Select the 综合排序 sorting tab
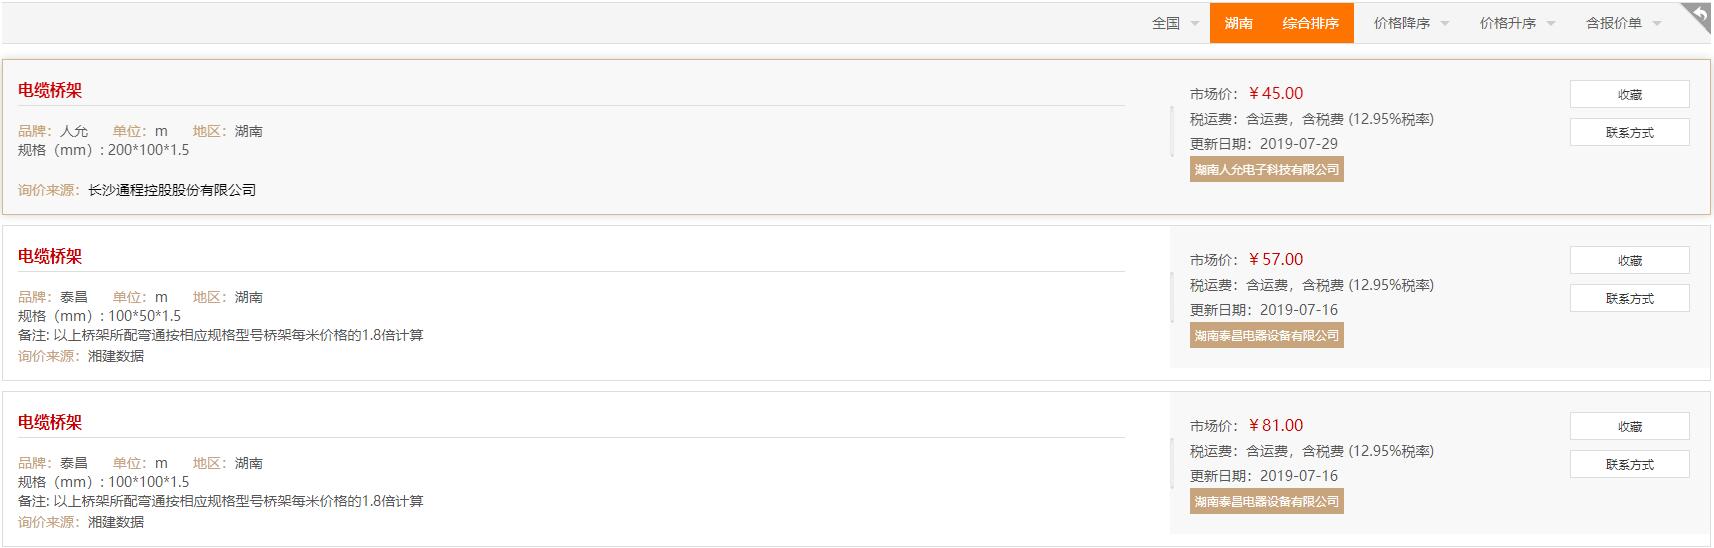 1310,23
